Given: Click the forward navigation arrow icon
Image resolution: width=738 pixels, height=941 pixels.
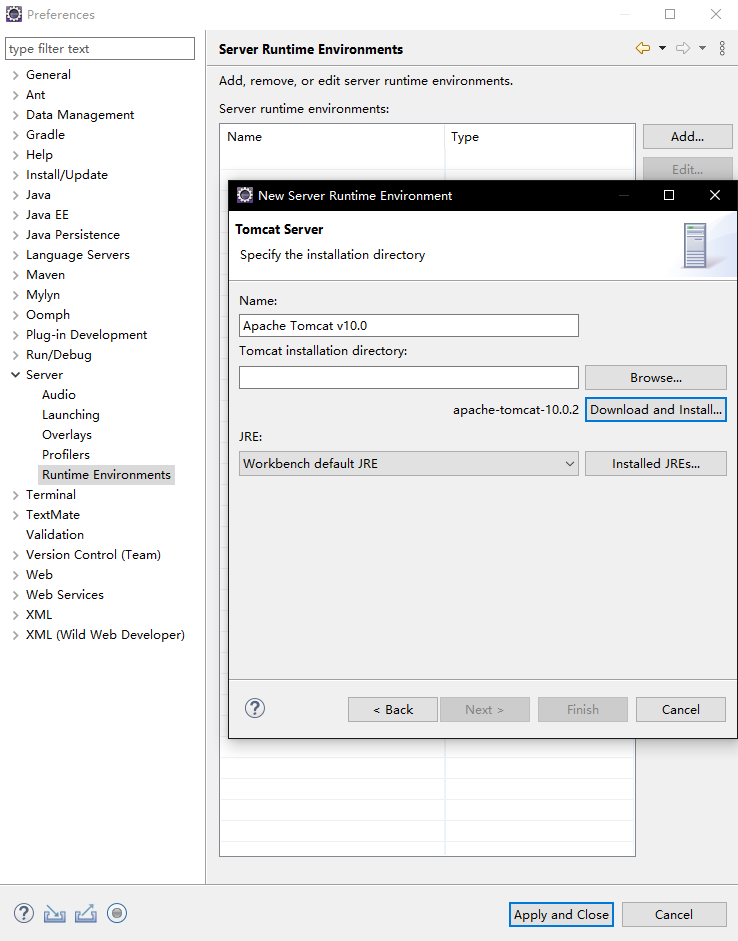Looking at the screenshot, I should (683, 48).
